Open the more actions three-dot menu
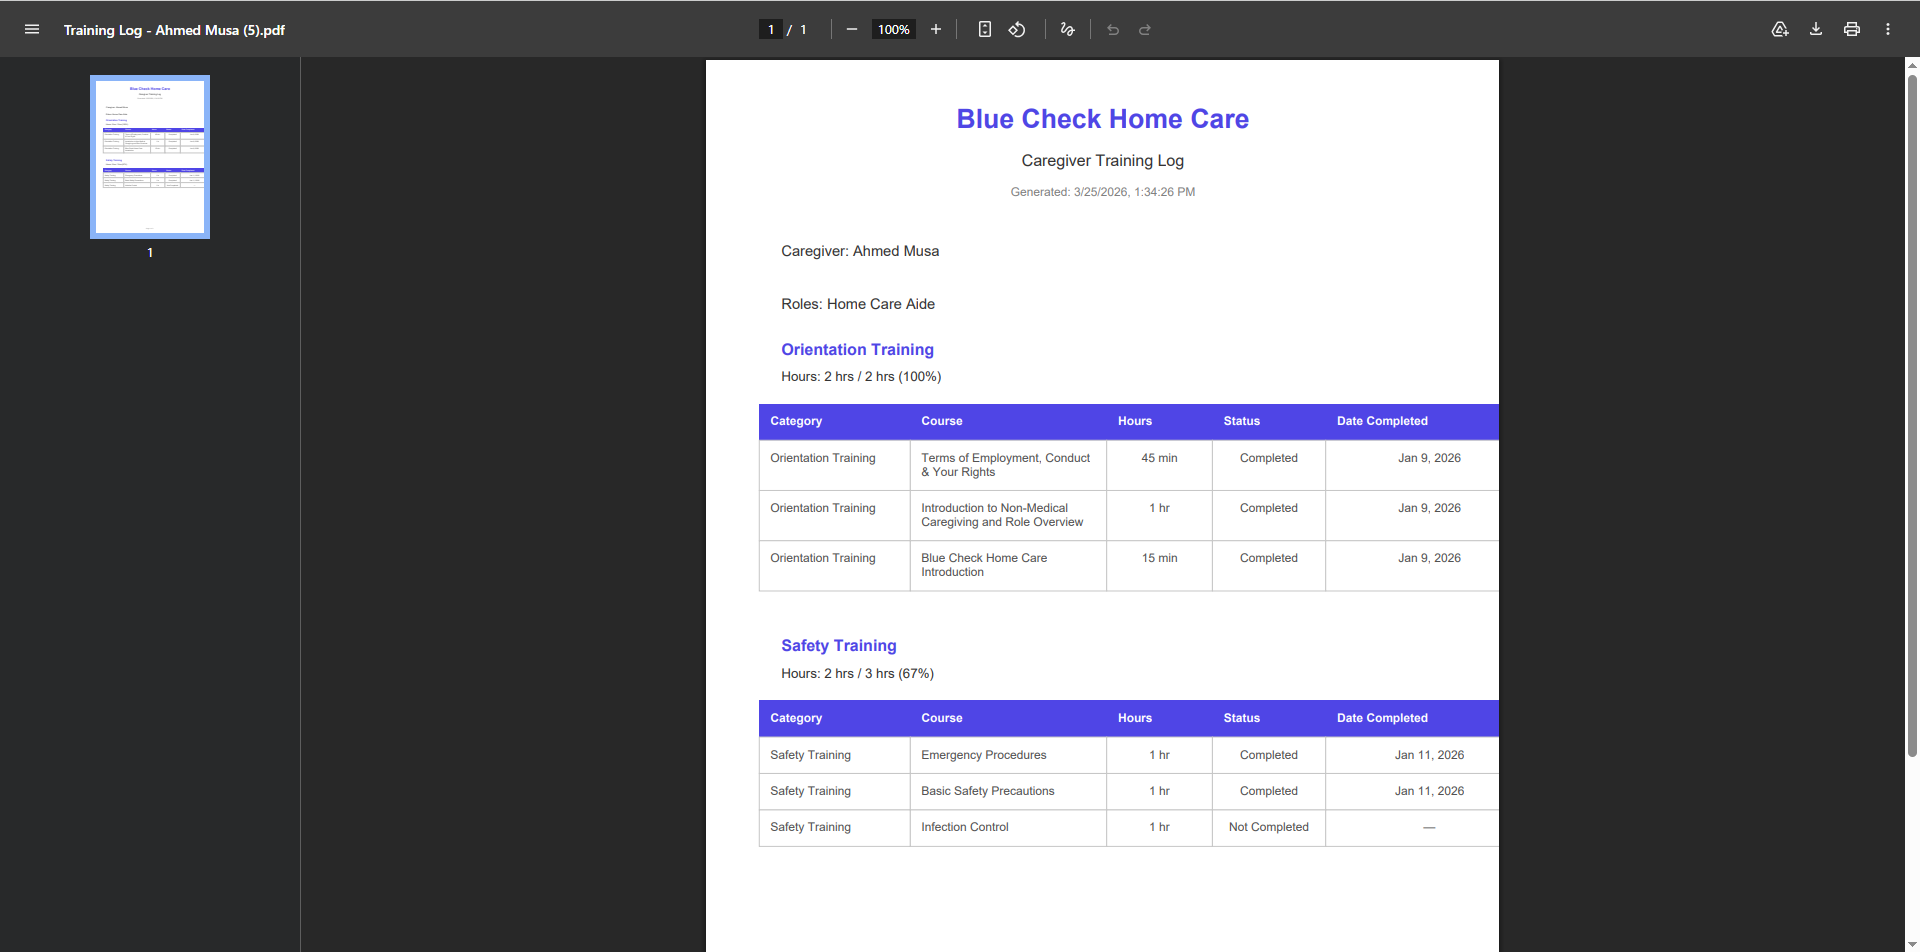The height and width of the screenshot is (952, 1920). point(1888,30)
